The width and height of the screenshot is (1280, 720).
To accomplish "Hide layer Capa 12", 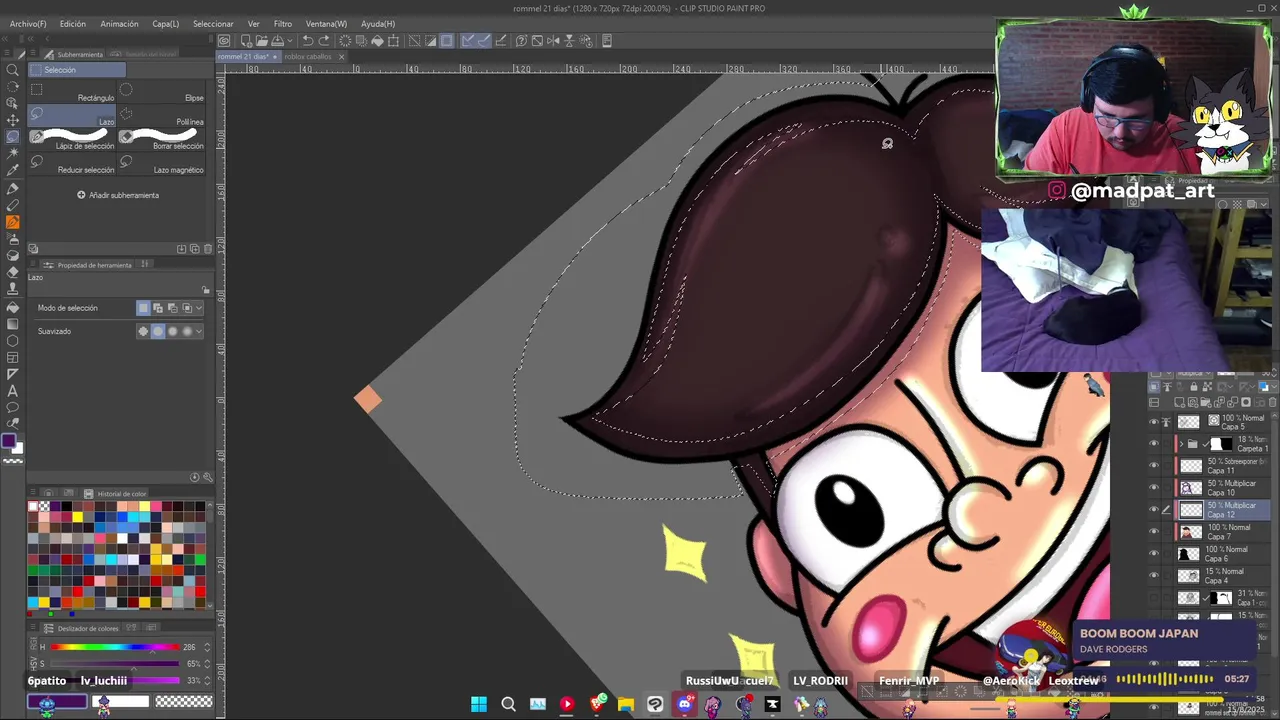I will (x=1153, y=510).
